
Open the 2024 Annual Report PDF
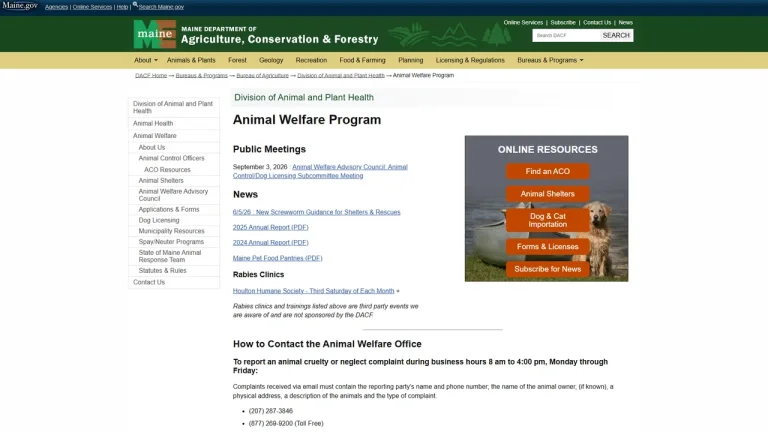click(270, 242)
